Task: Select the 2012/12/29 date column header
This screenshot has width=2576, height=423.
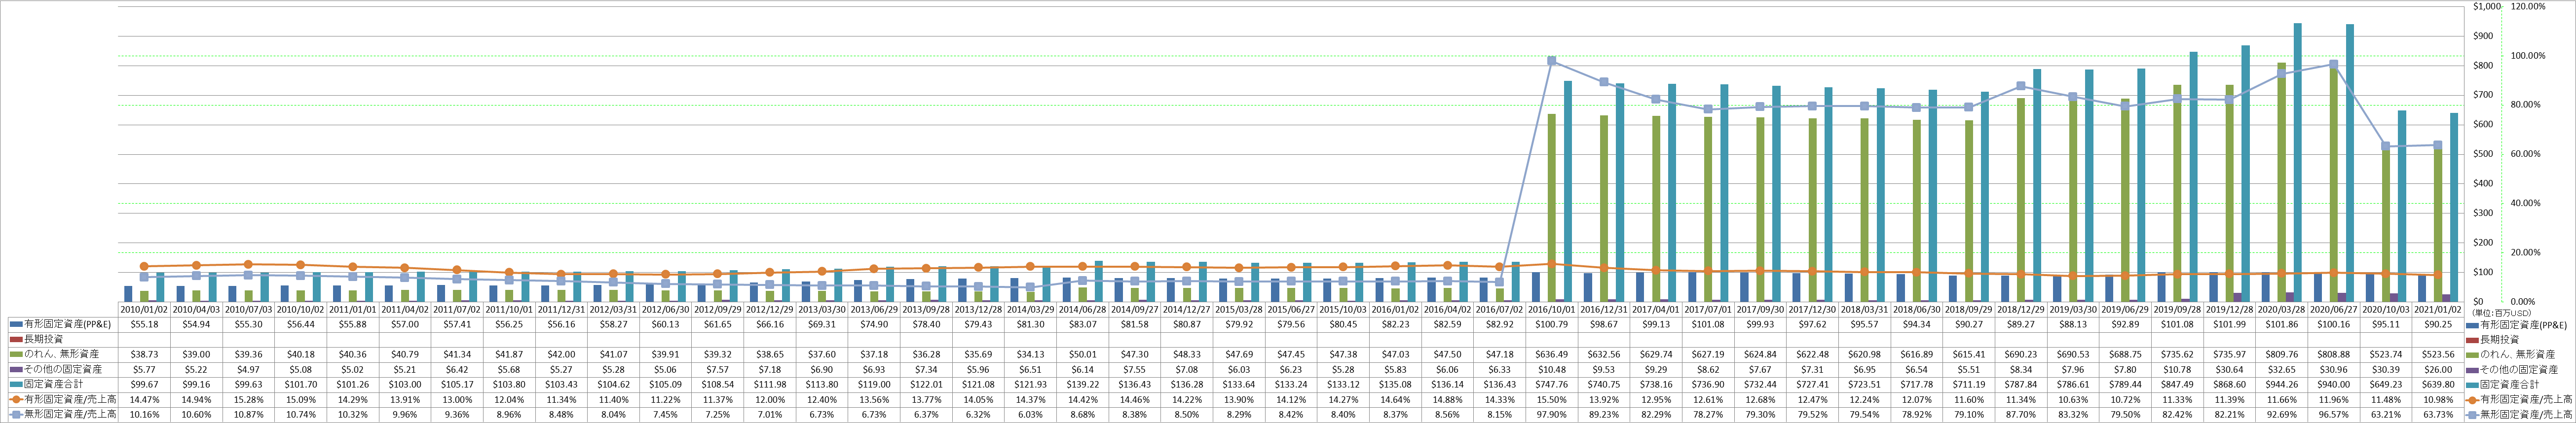Action: pyautogui.click(x=771, y=311)
